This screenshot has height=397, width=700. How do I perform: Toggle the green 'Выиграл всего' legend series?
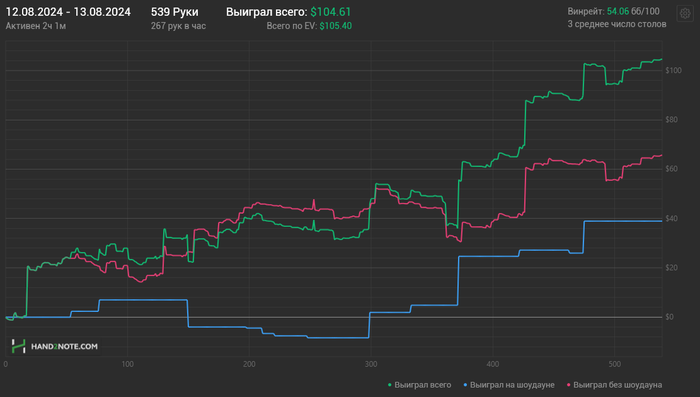(x=419, y=385)
